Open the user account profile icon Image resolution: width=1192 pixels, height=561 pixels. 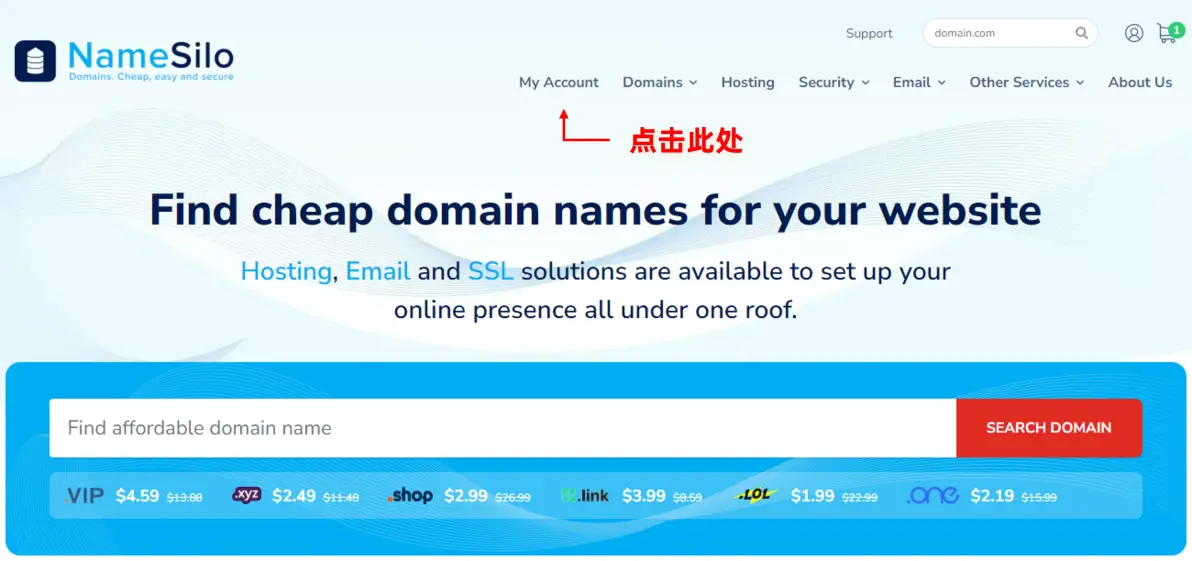(x=1133, y=33)
